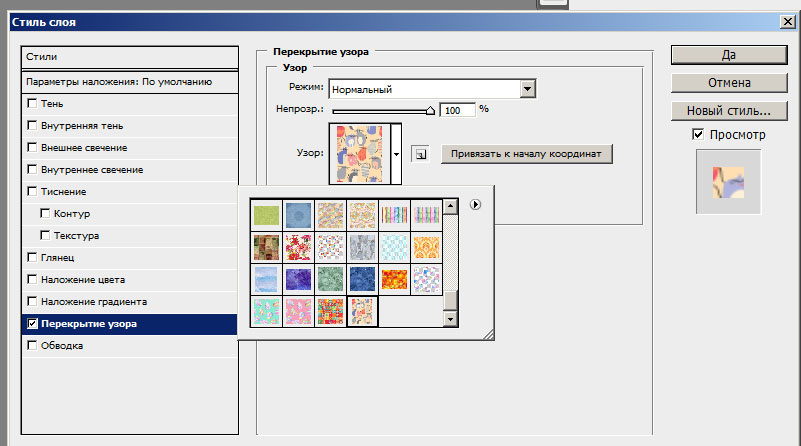Pick the peach cats pattern in grid
The height and width of the screenshot is (446, 801).
362,311
